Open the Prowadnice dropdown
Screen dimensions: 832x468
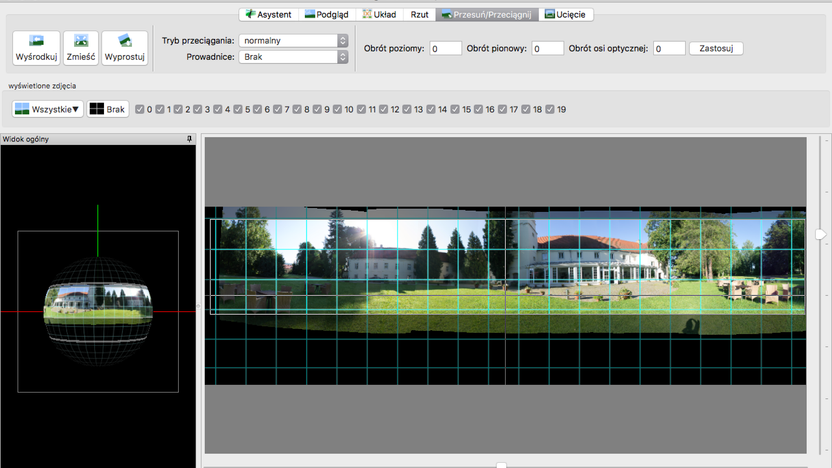pyautogui.click(x=293, y=57)
